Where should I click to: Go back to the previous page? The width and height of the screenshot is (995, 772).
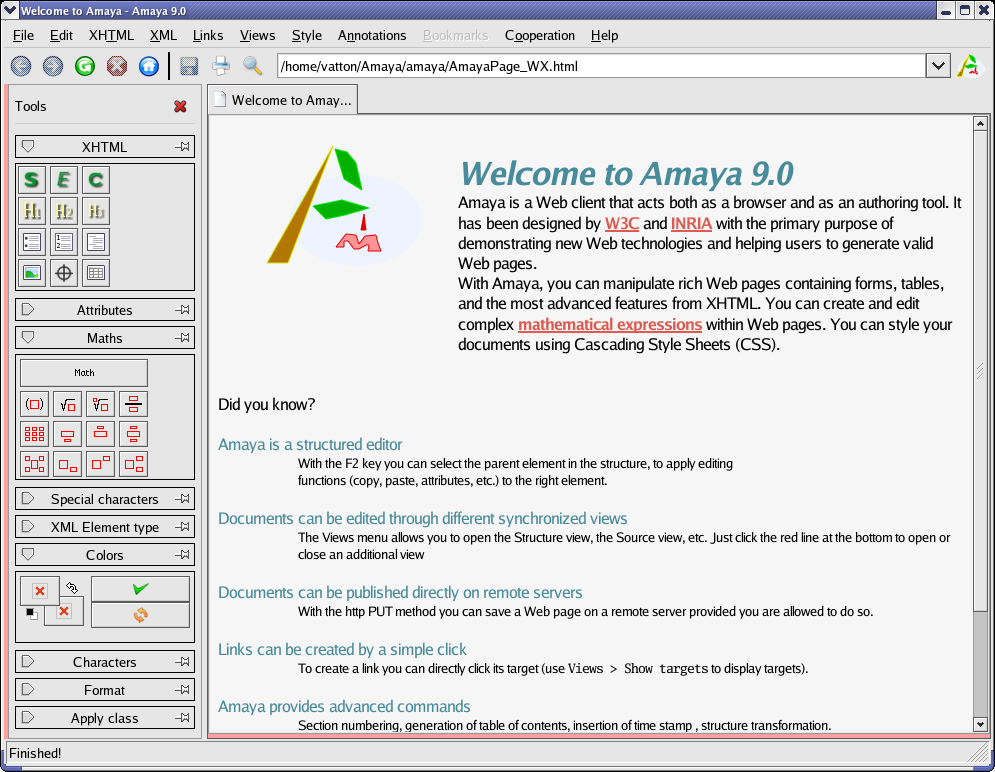click(21, 66)
